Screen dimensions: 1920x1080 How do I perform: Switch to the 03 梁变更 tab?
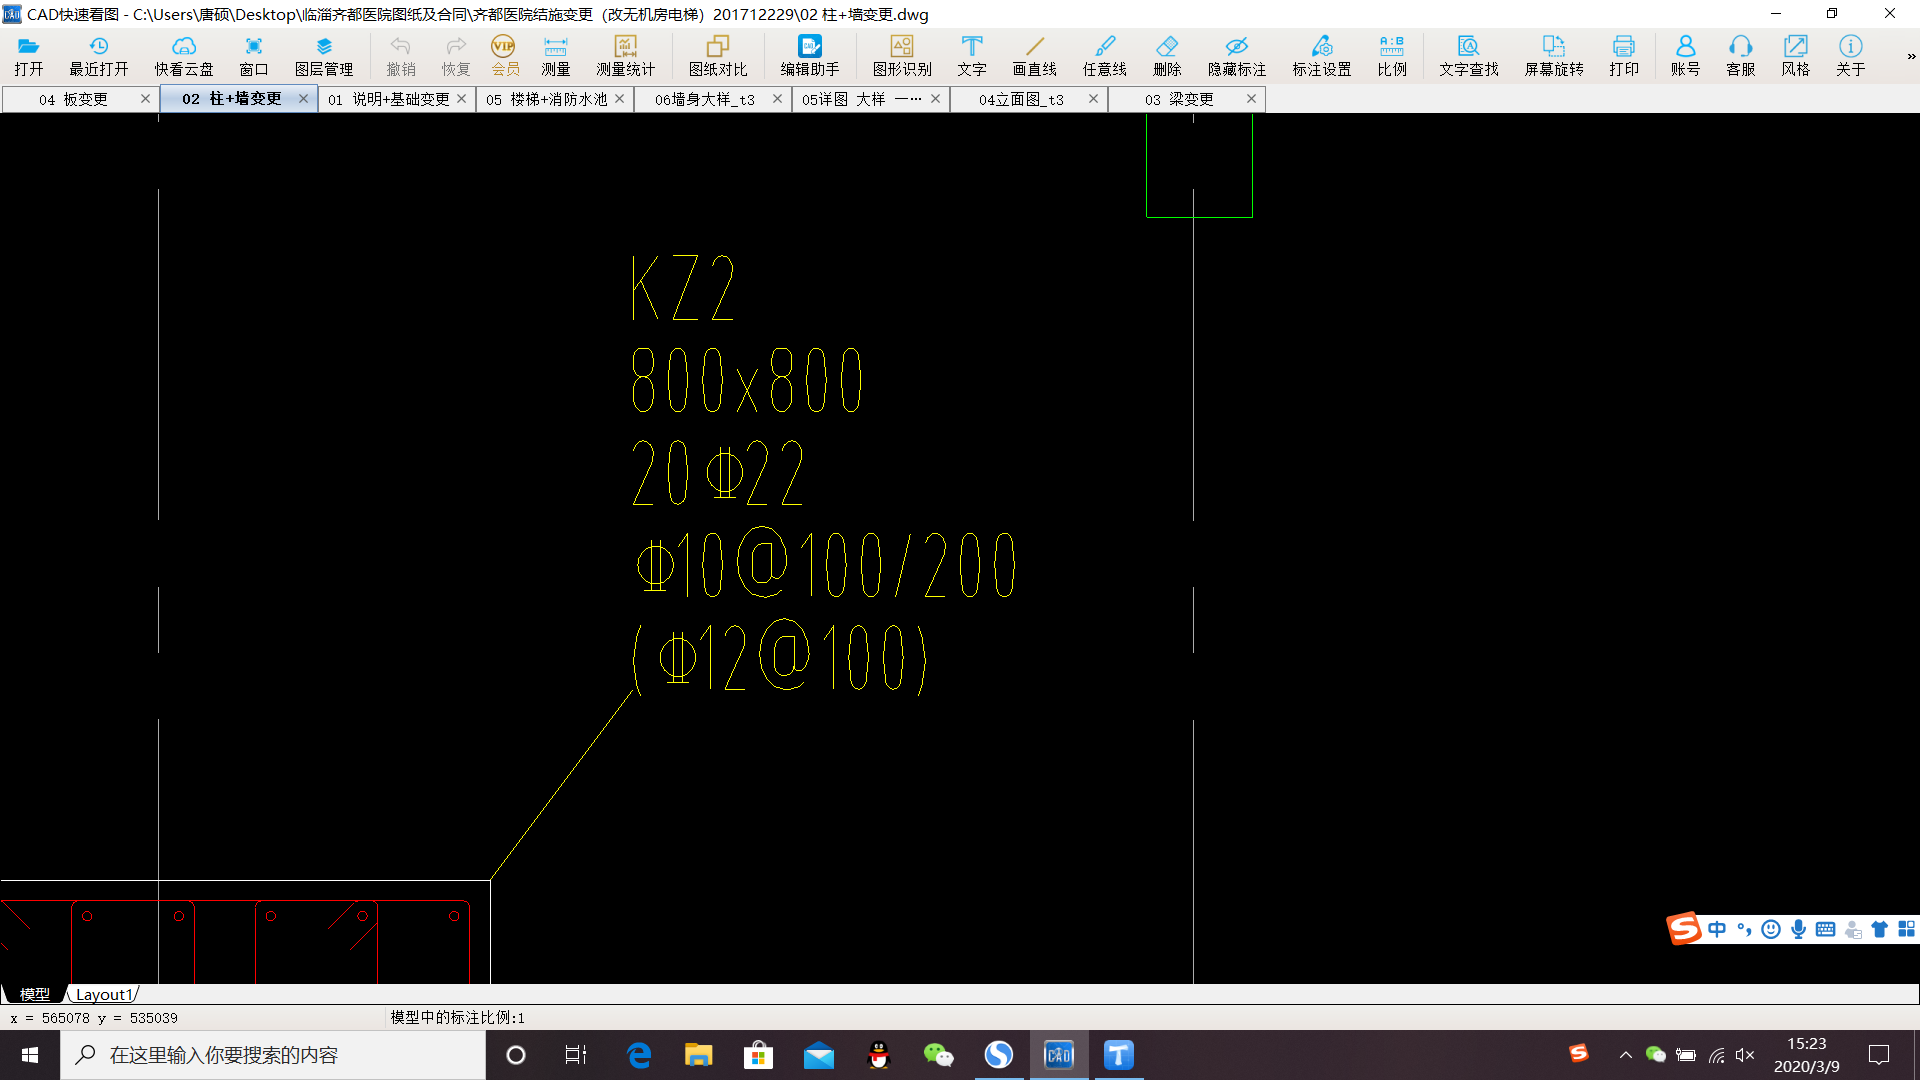pyautogui.click(x=1179, y=99)
